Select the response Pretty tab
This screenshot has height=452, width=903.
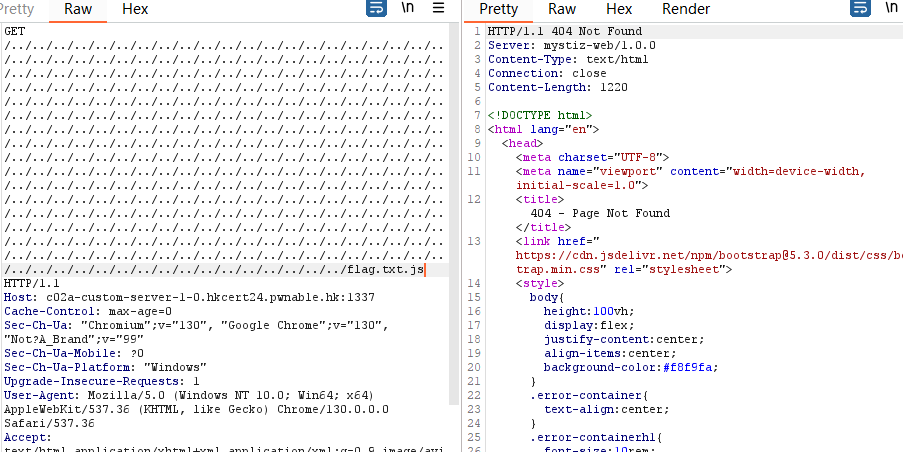498,9
